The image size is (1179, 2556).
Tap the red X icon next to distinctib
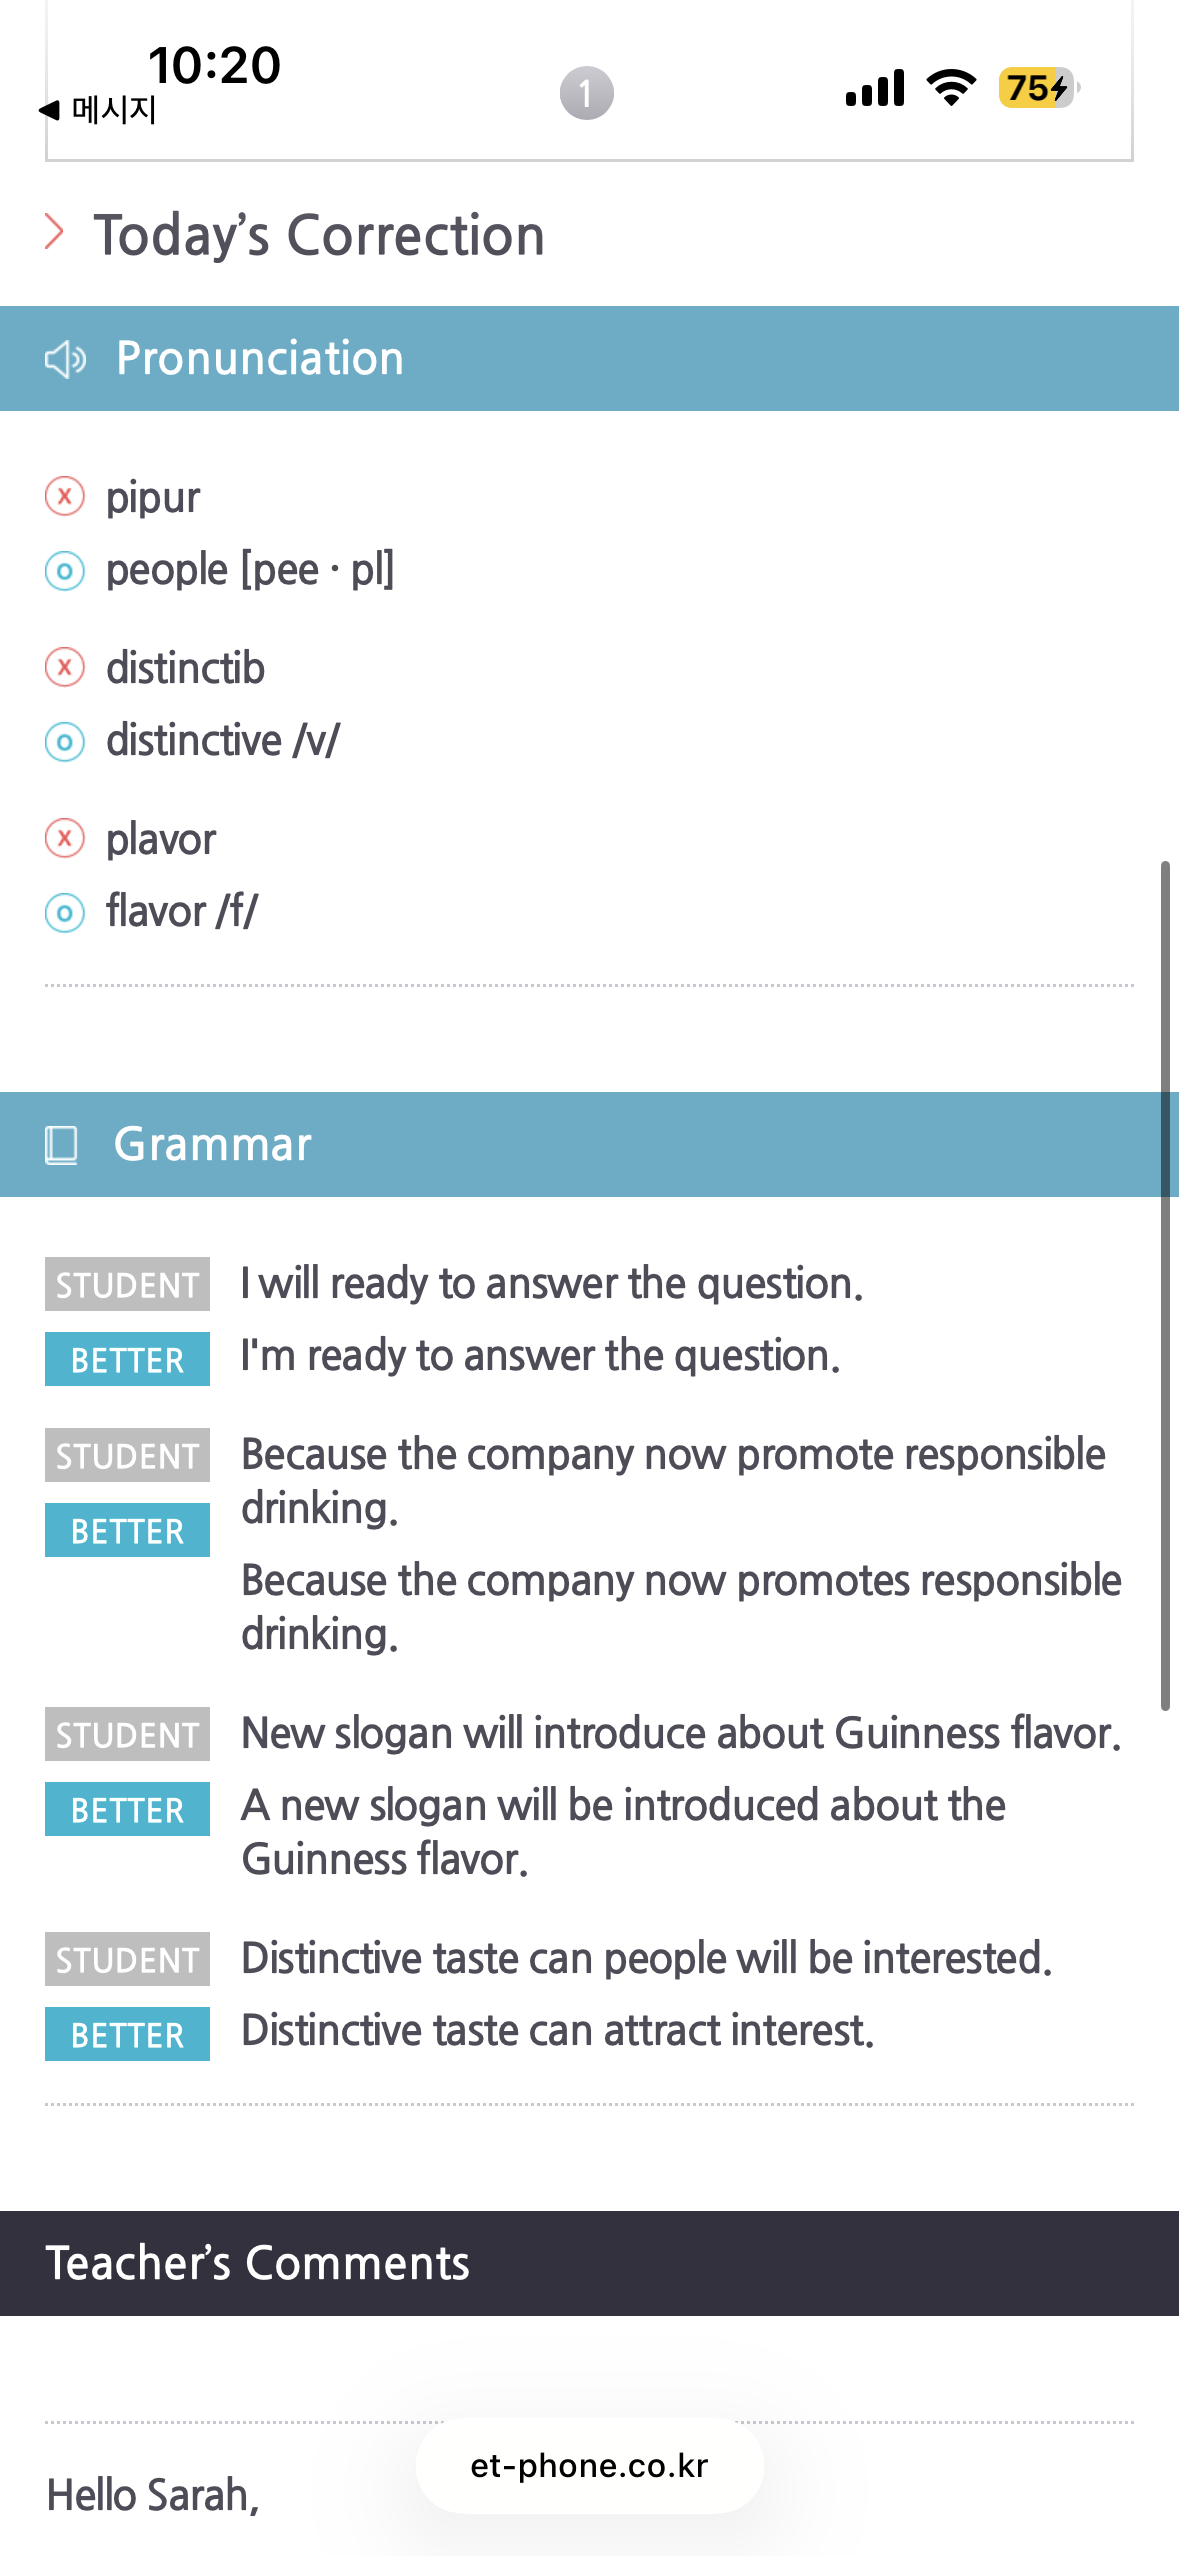pos(65,667)
